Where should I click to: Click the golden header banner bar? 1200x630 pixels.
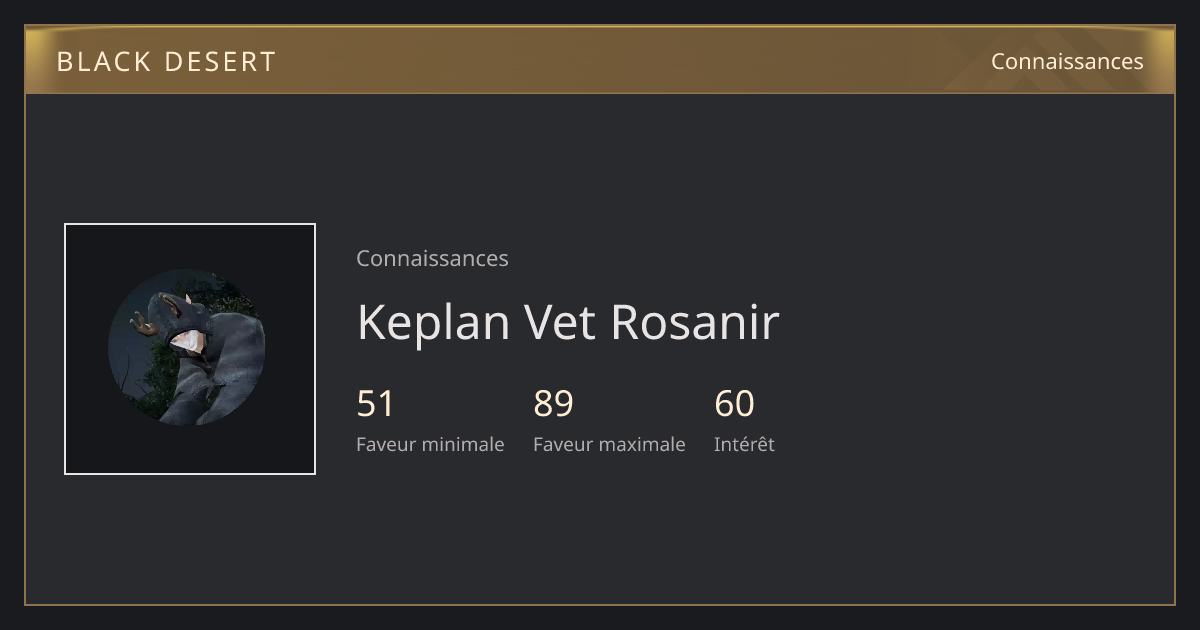click(x=600, y=60)
